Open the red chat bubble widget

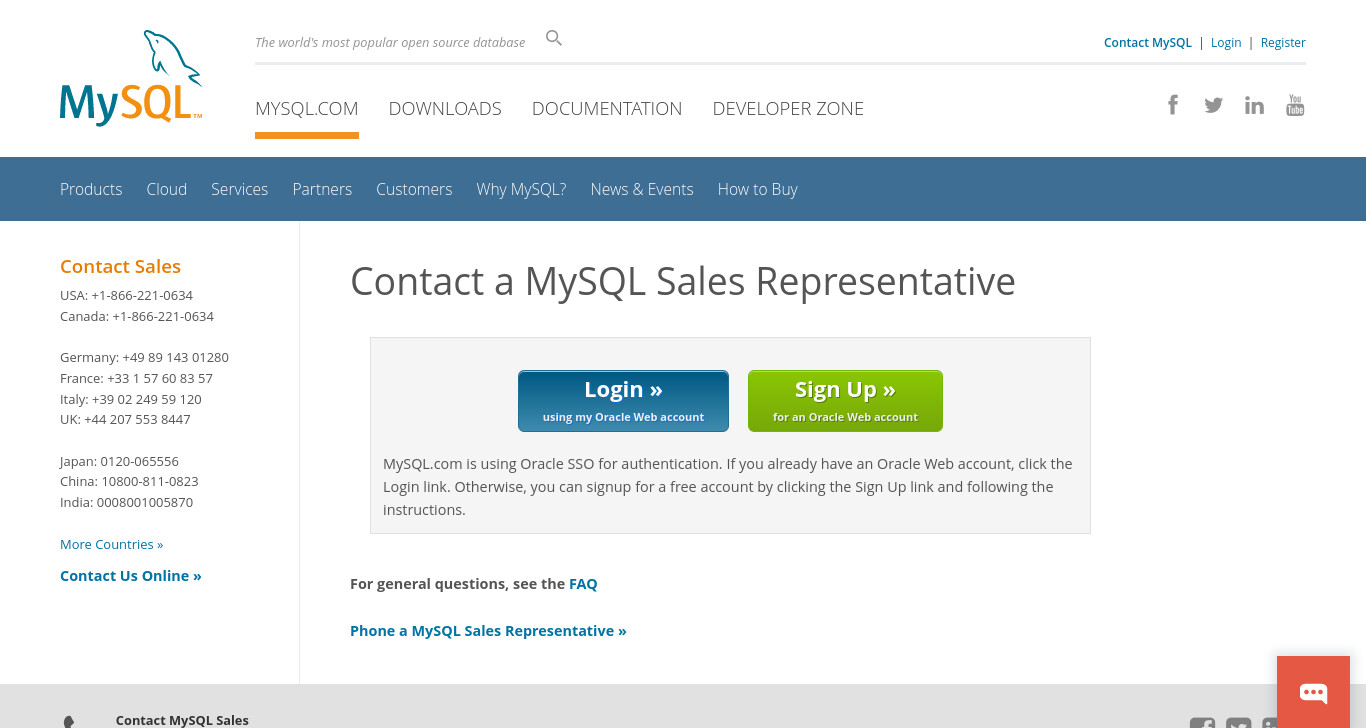tap(1313, 692)
